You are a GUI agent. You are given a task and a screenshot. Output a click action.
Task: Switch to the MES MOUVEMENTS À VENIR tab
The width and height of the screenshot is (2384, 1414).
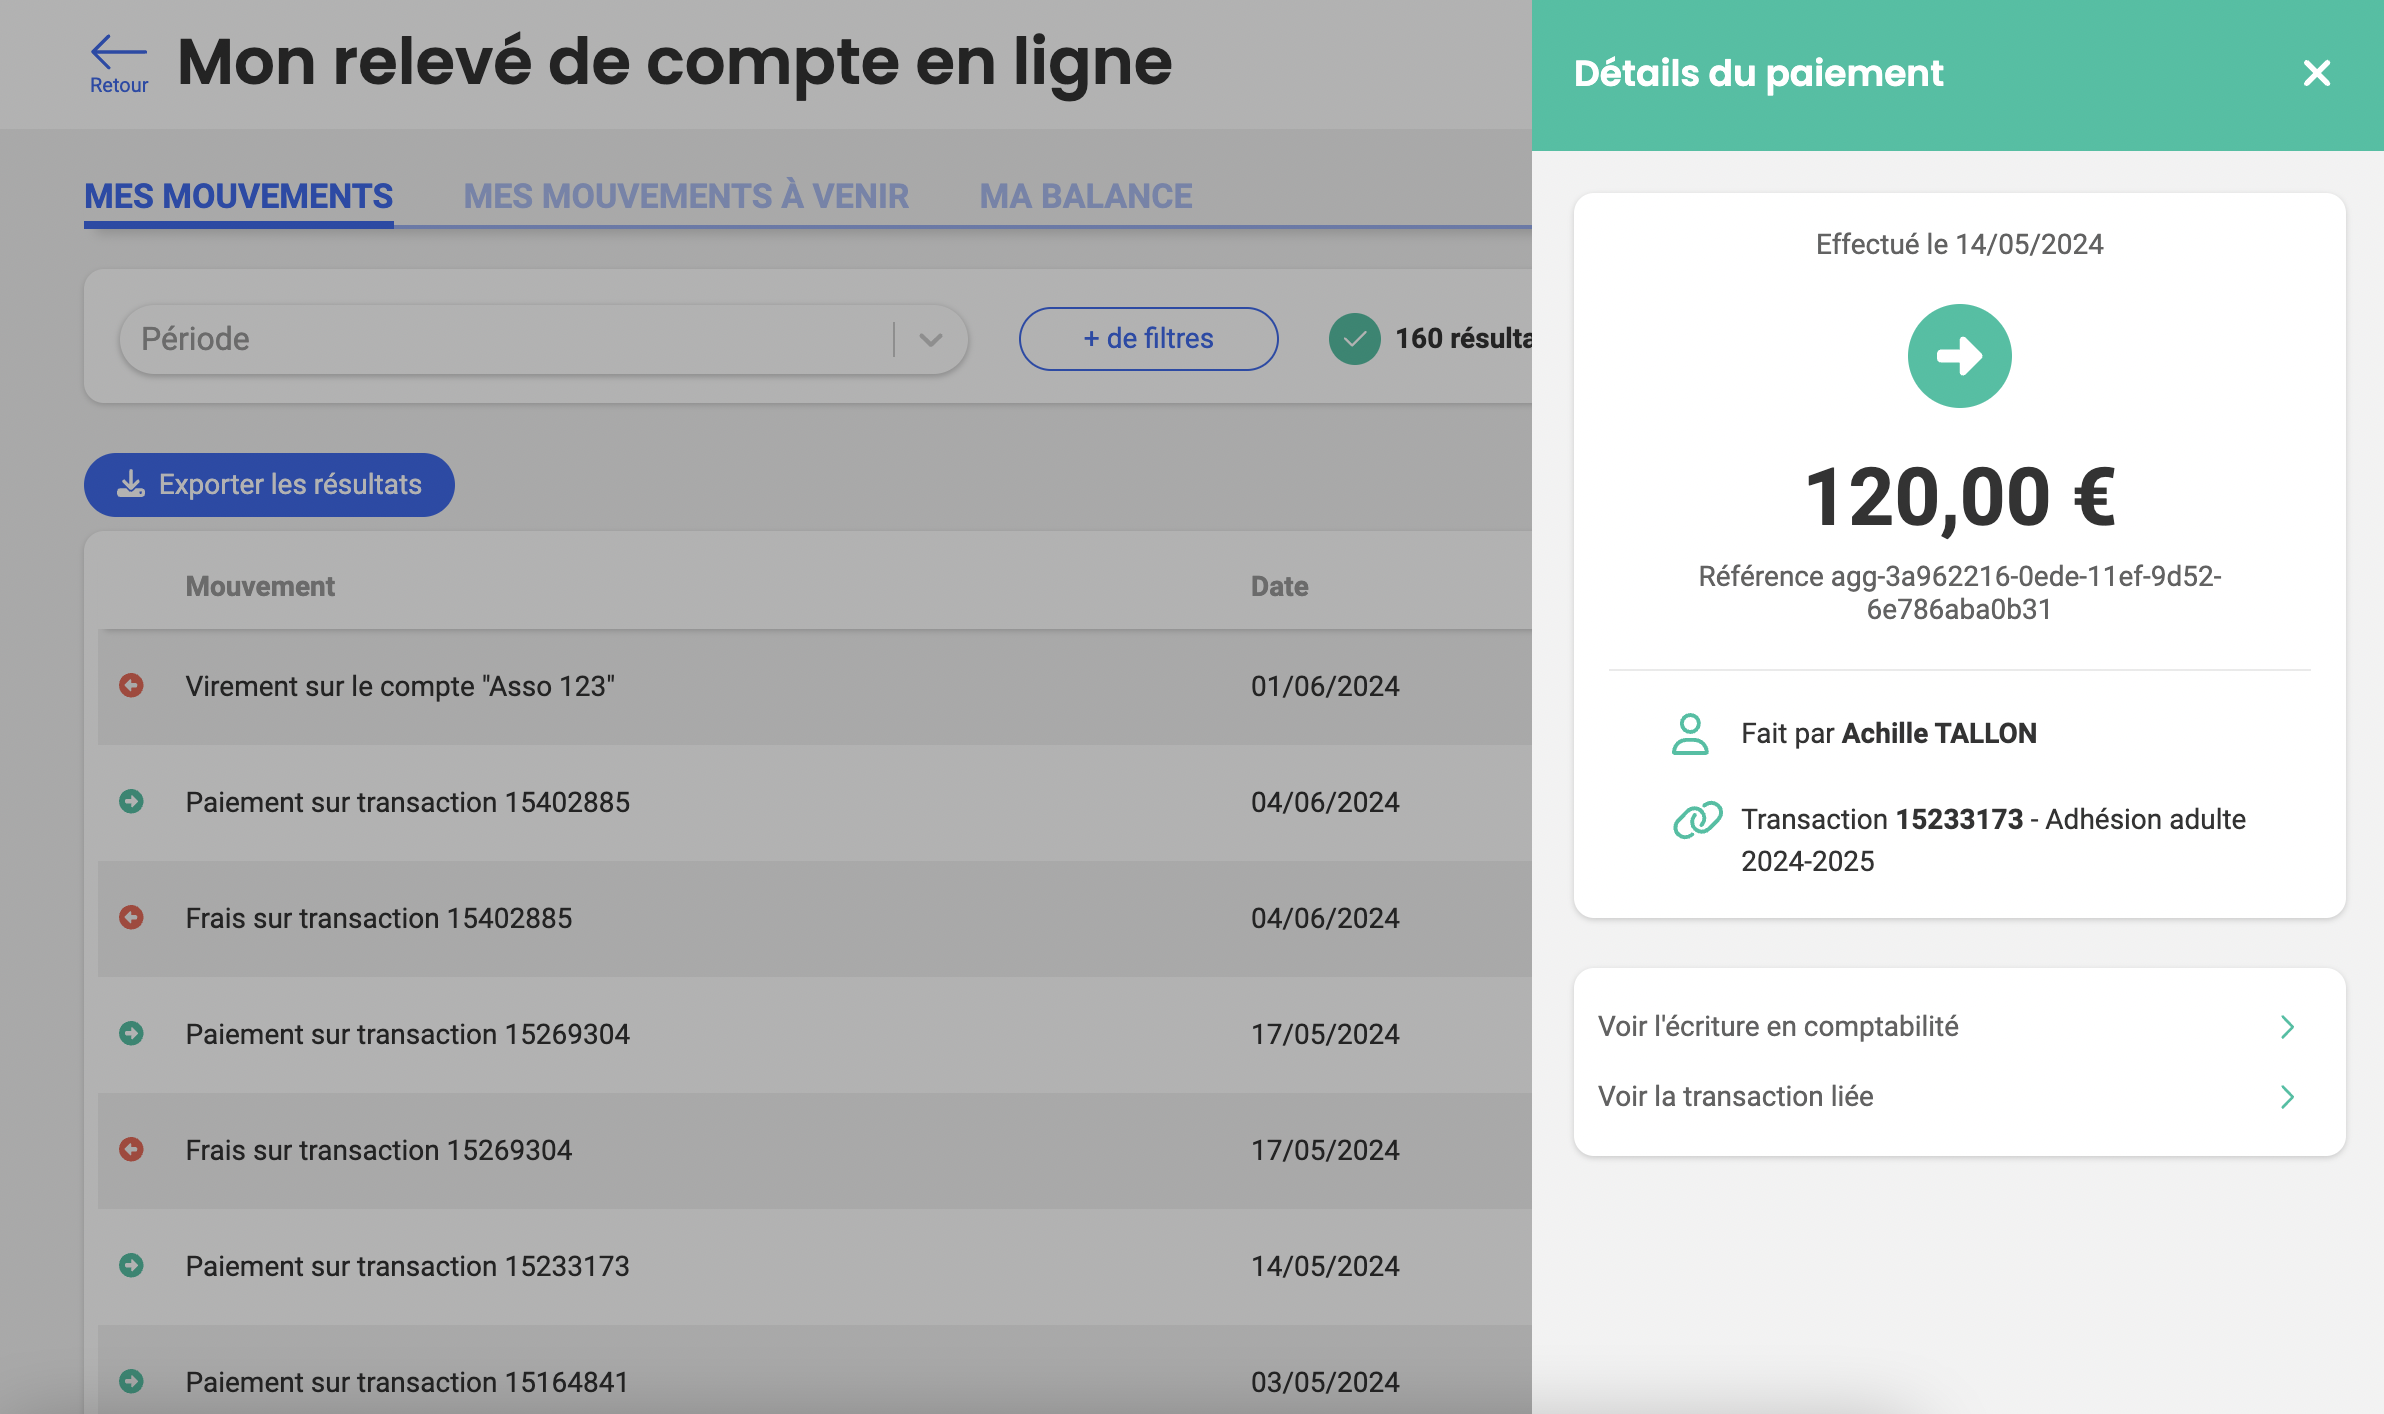click(686, 196)
